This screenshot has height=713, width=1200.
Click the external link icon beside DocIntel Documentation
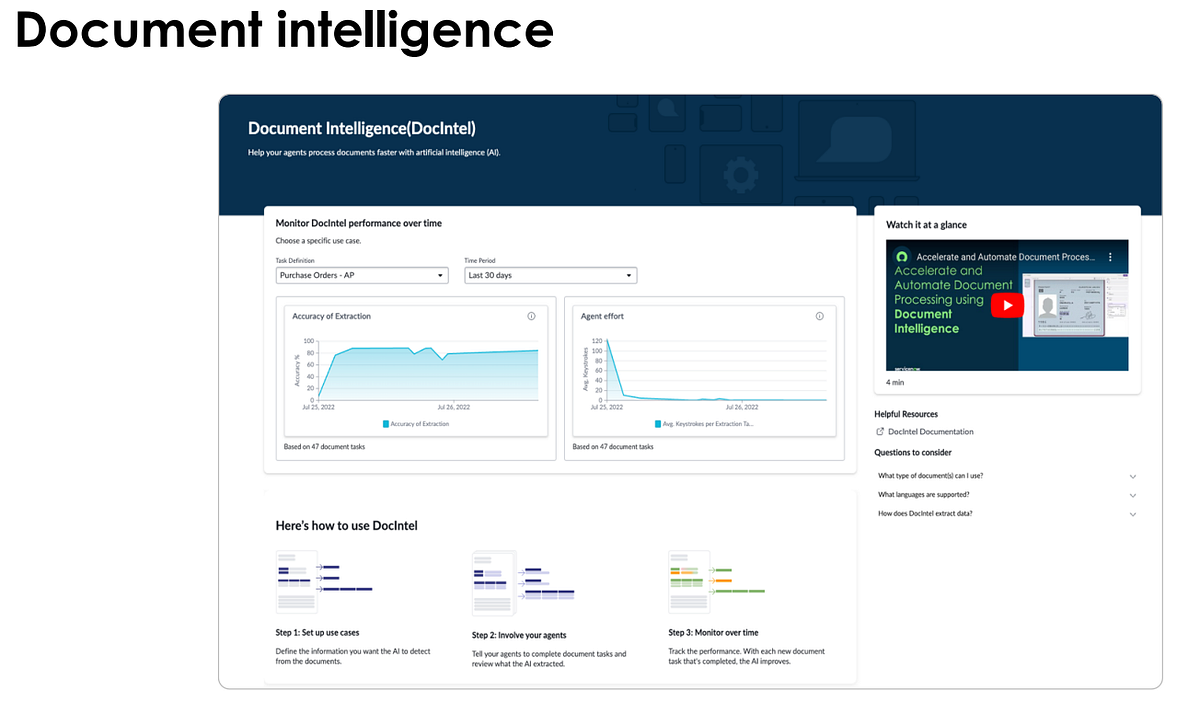pos(879,431)
